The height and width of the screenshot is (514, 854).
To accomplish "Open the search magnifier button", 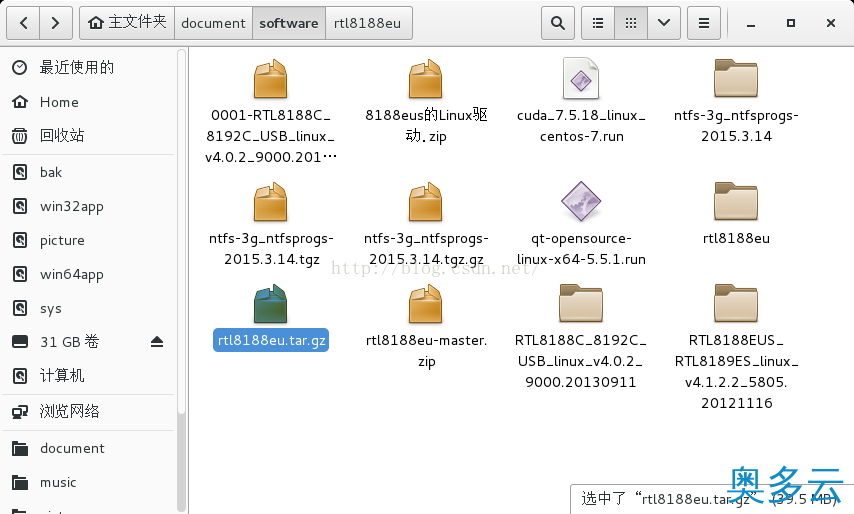I will (558, 23).
